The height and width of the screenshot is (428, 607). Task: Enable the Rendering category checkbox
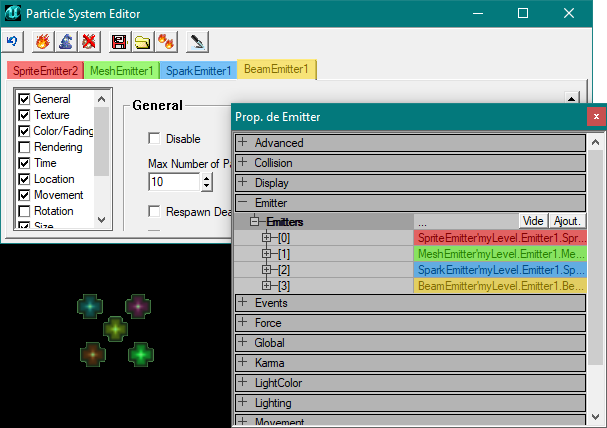[25, 147]
